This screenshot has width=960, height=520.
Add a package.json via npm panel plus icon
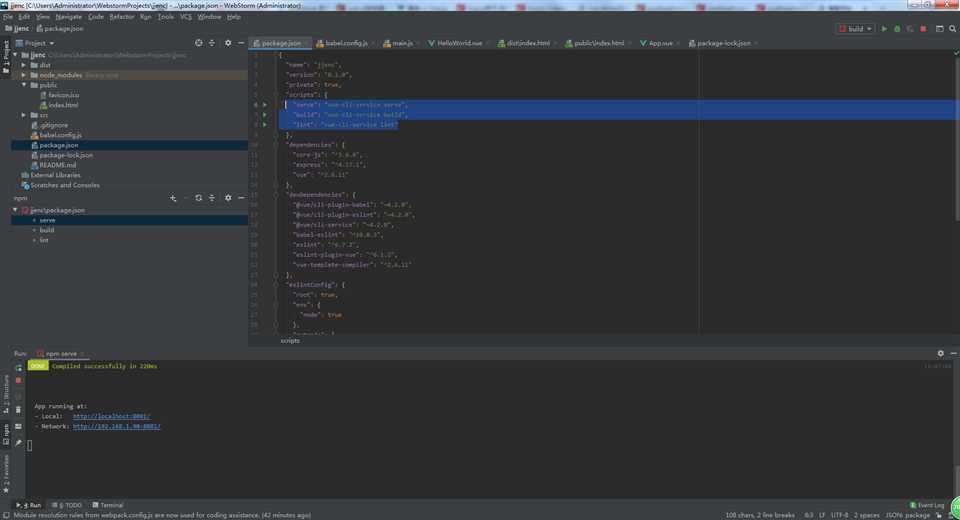tap(173, 198)
